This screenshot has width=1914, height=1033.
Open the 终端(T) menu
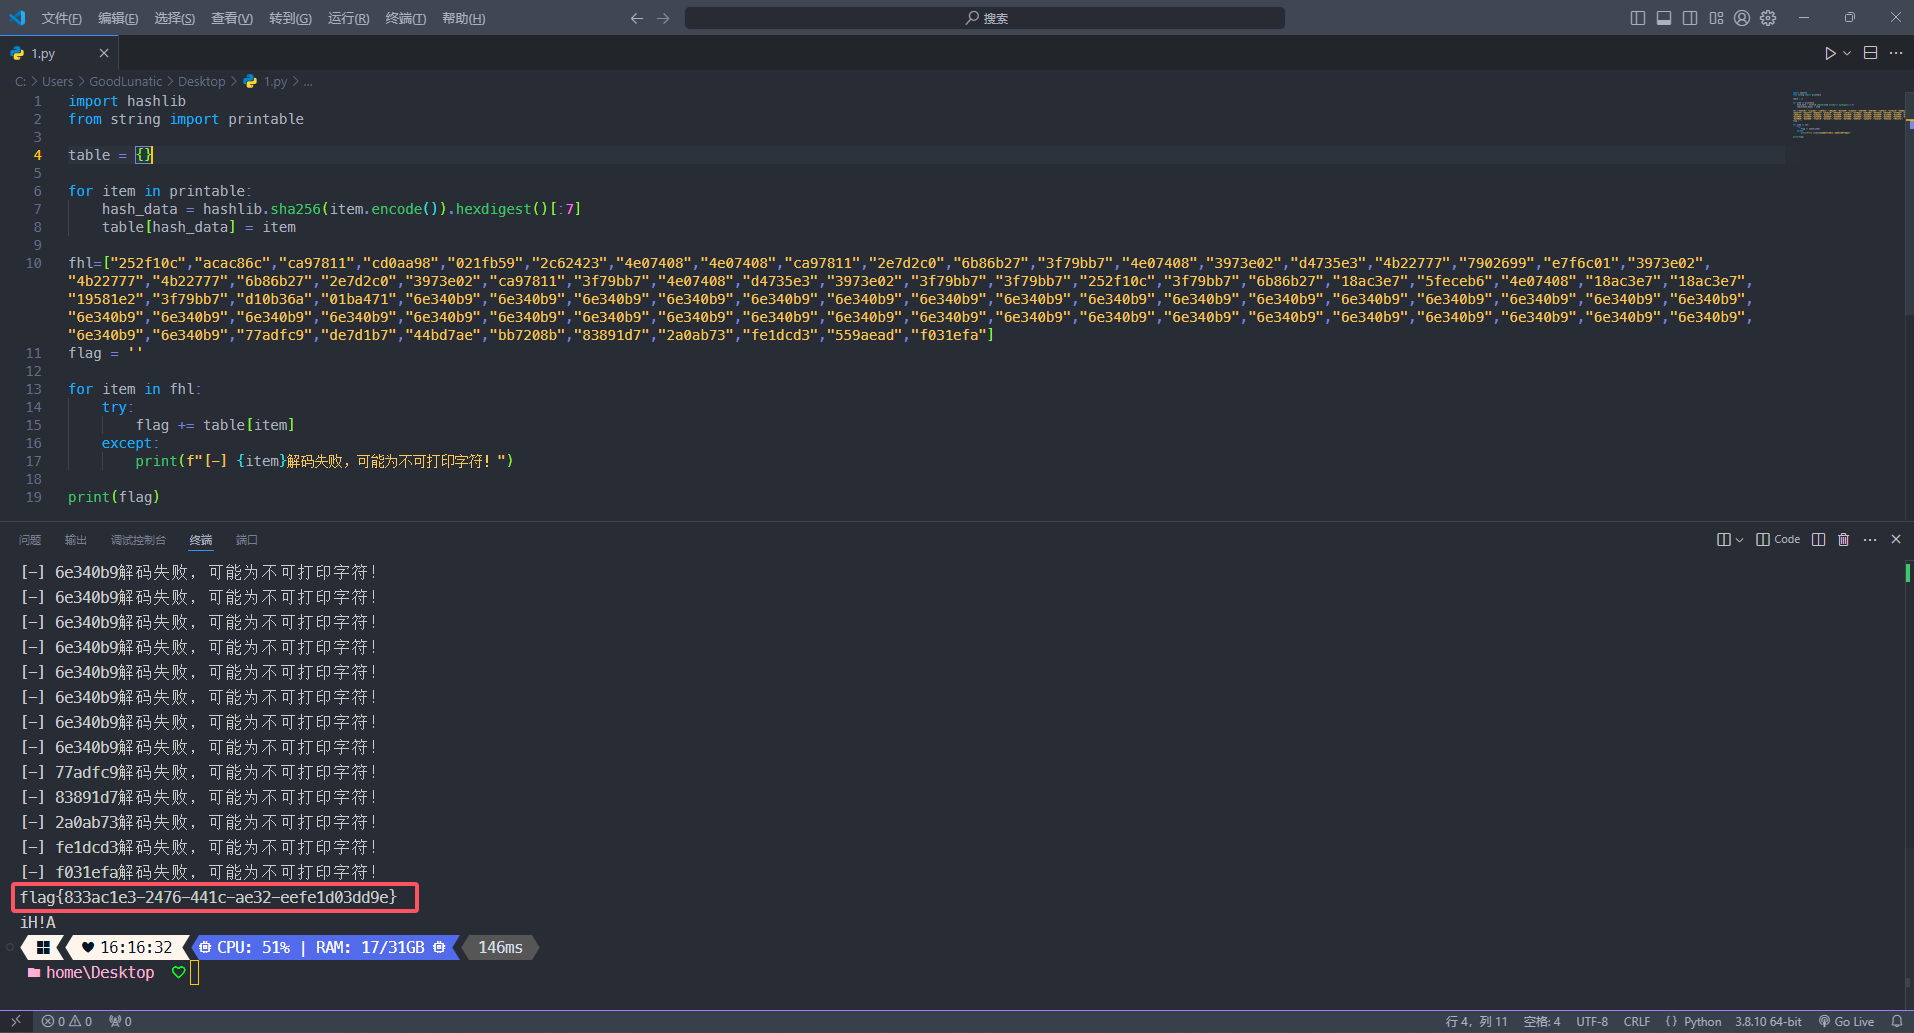[x=405, y=18]
